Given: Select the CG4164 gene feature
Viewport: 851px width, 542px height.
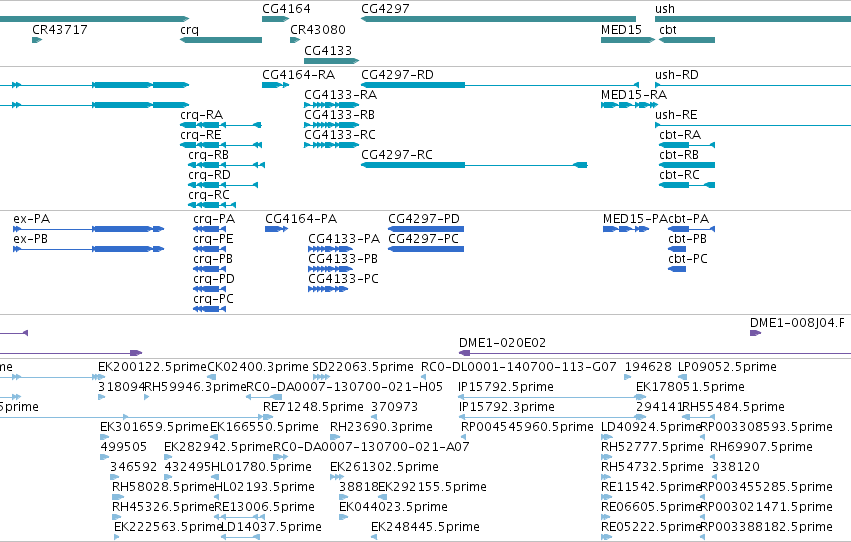Looking at the screenshot, I should (275, 19).
